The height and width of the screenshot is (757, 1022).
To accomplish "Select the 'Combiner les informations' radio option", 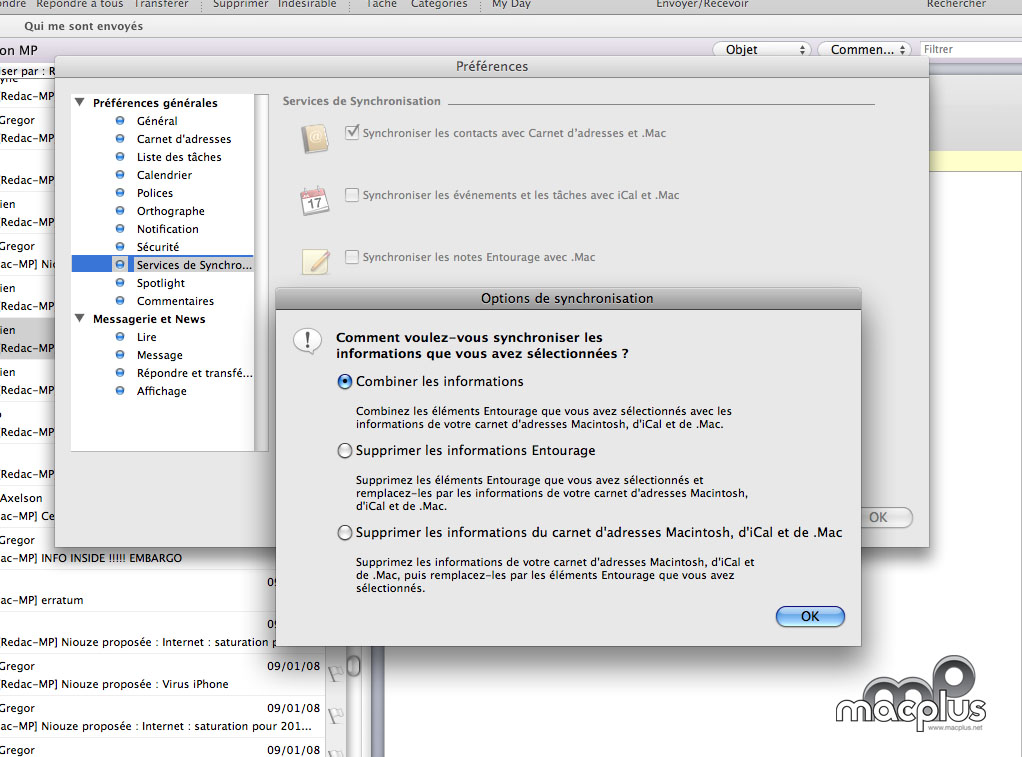I will pyautogui.click(x=345, y=381).
